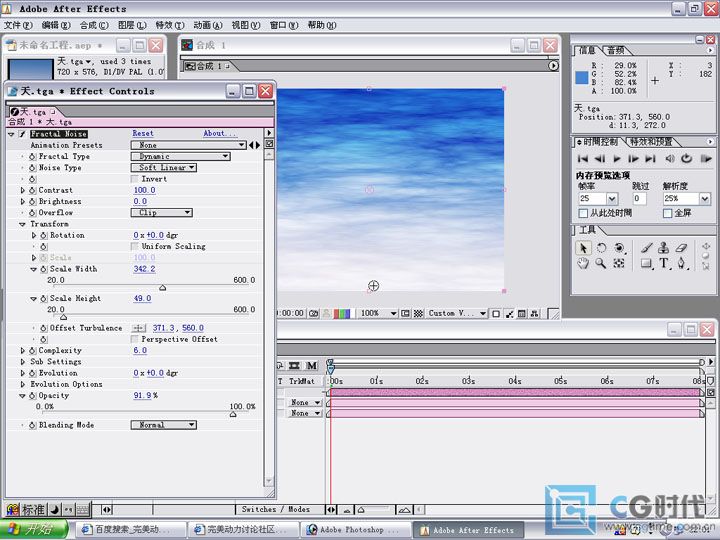
Task: Switch to the 特效和预置 tab
Action: pos(651,142)
